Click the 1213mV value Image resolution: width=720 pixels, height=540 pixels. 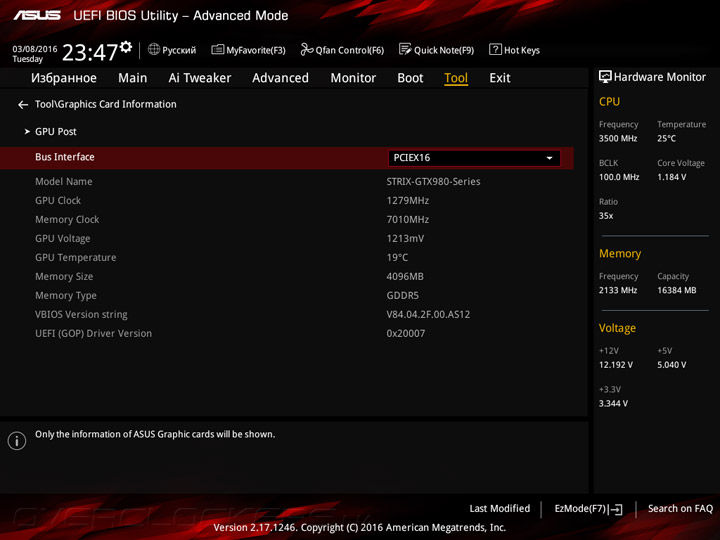[x=405, y=239]
